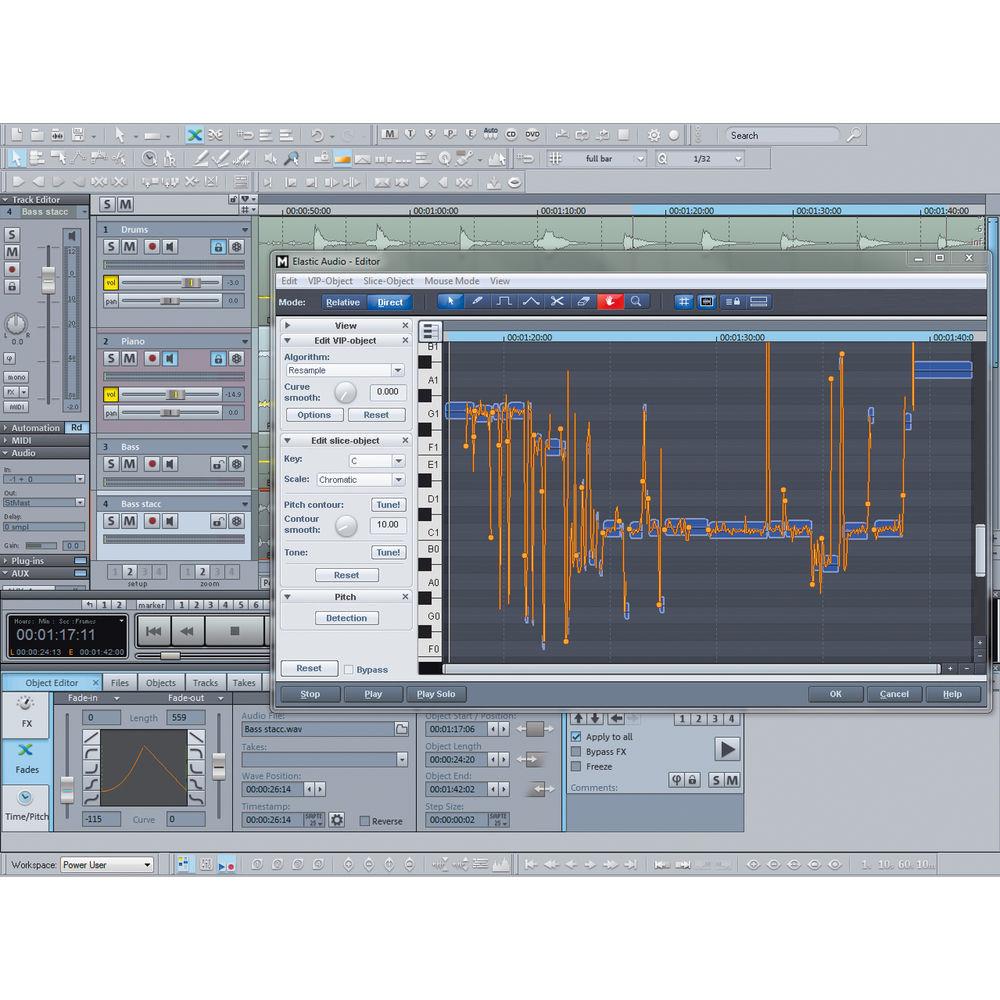This screenshot has width=1000, height=1000.
Task: Select the Eraser tool in the editor toolbar
Action: (583, 301)
